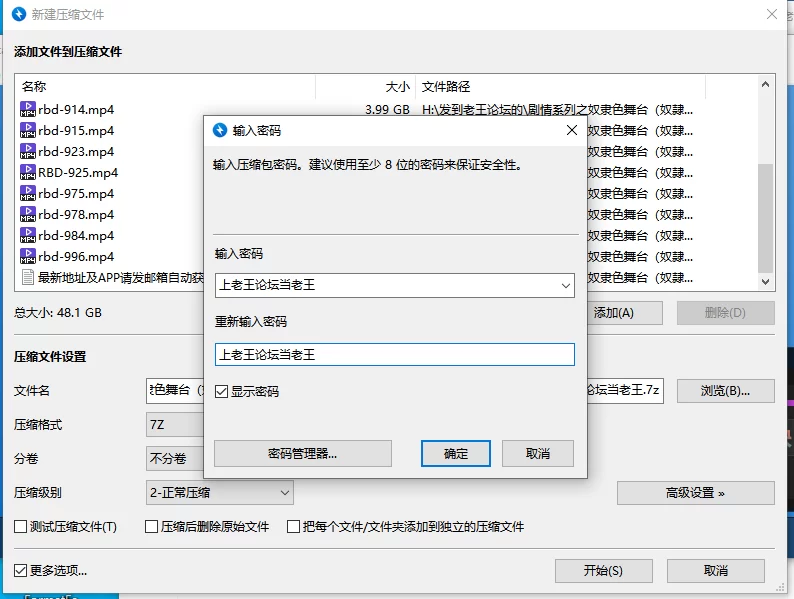Click the rbd-914.mp4 file icon
This screenshot has width=794, height=599.
(28, 109)
